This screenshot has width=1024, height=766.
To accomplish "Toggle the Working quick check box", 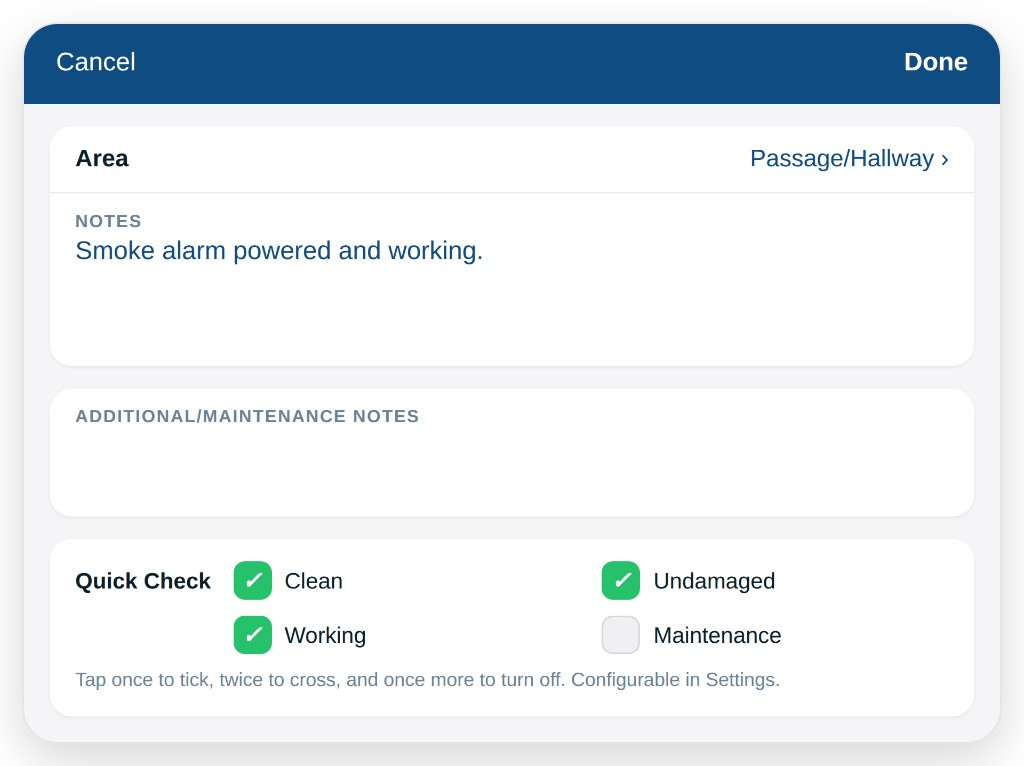I will pyautogui.click(x=253, y=635).
